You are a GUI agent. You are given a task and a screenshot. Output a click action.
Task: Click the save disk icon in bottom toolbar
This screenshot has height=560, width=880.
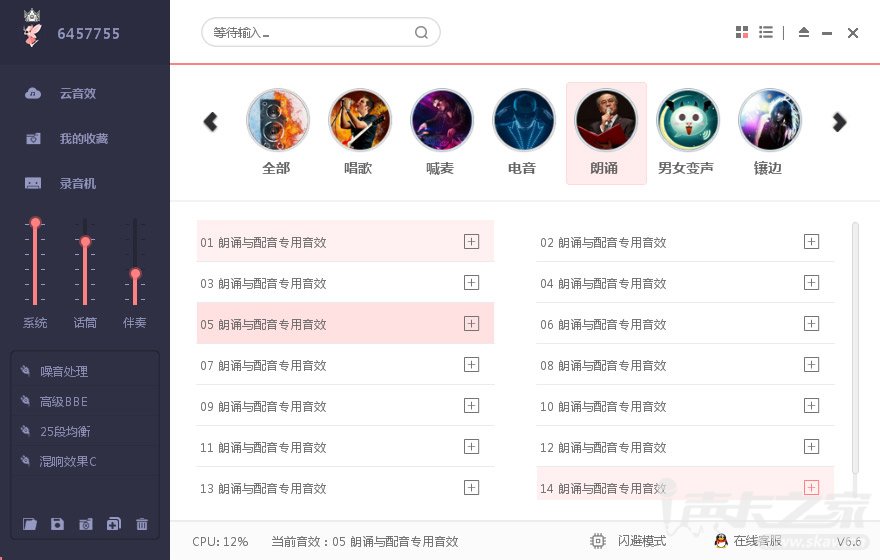(57, 524)
